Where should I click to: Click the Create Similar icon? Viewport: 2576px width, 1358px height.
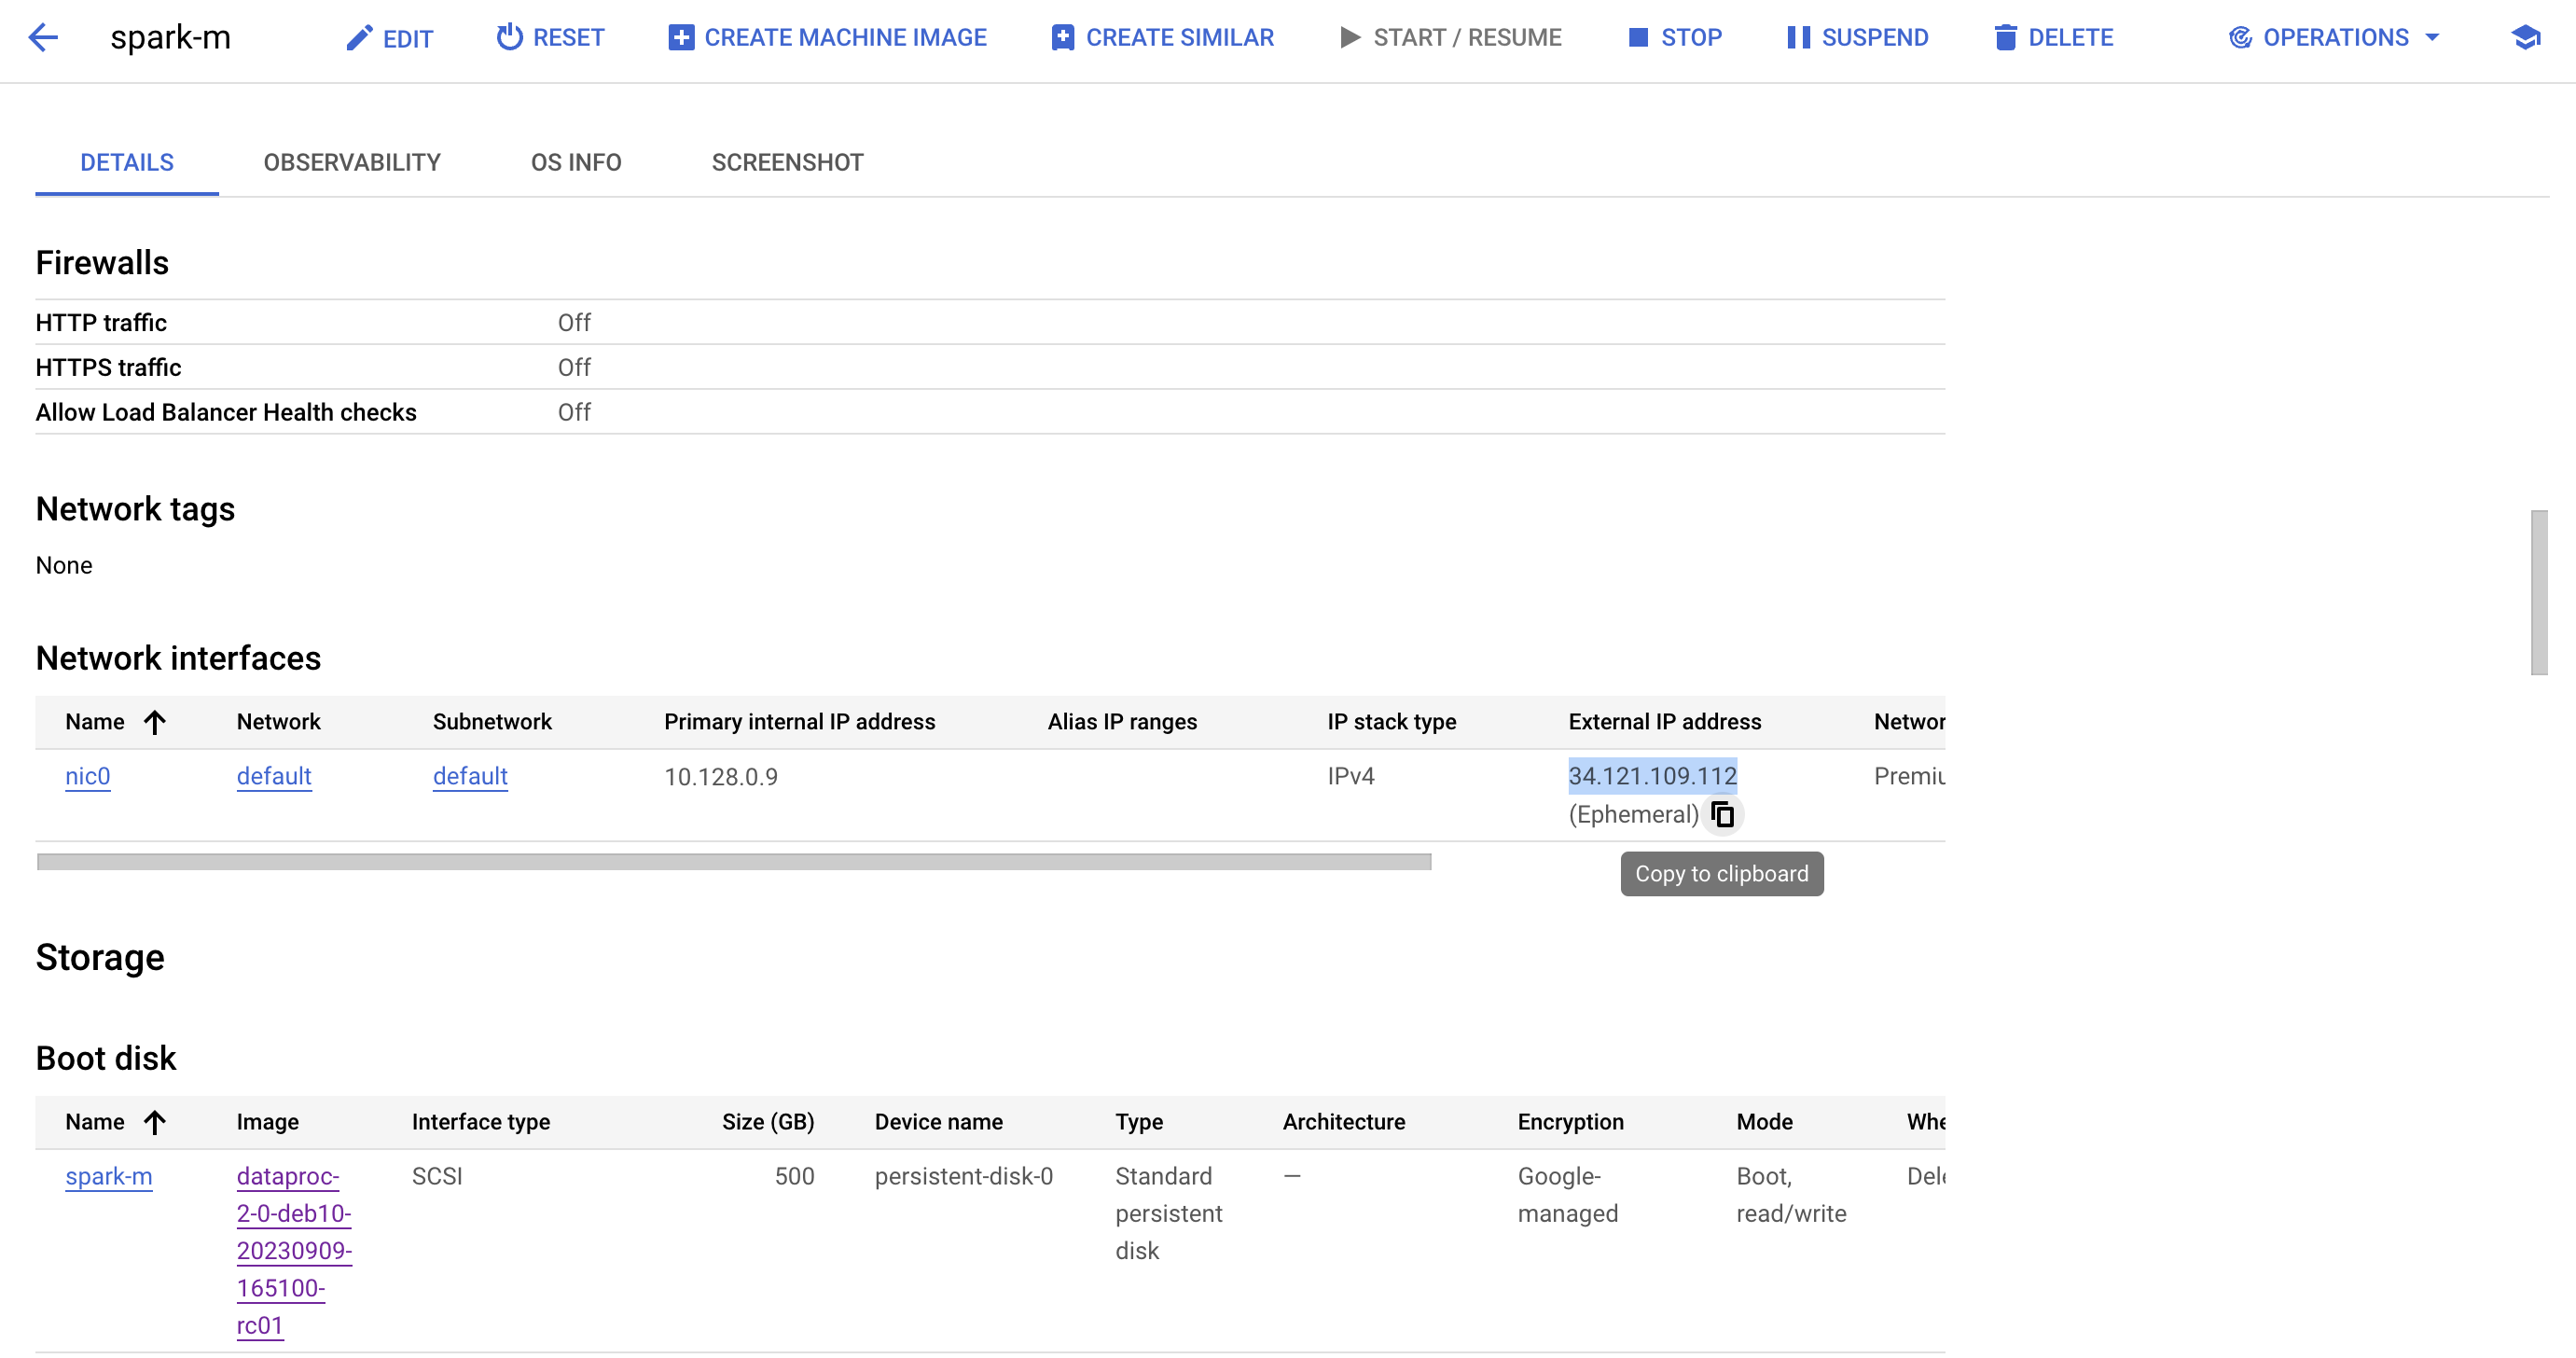pos(1062,37)
